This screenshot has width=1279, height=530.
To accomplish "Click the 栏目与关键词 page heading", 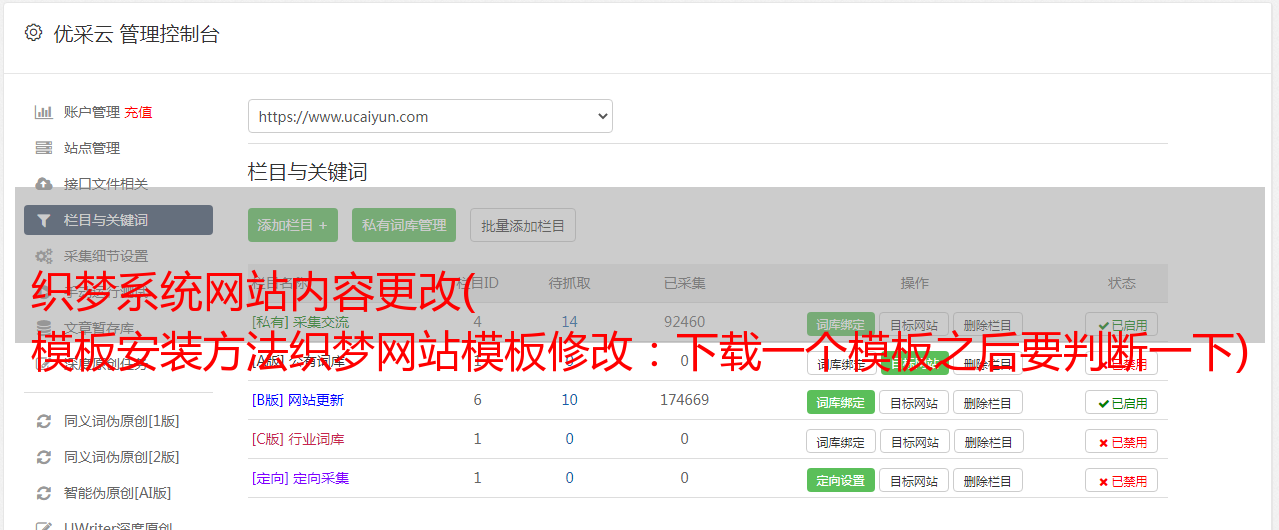I will coord(308,172).
